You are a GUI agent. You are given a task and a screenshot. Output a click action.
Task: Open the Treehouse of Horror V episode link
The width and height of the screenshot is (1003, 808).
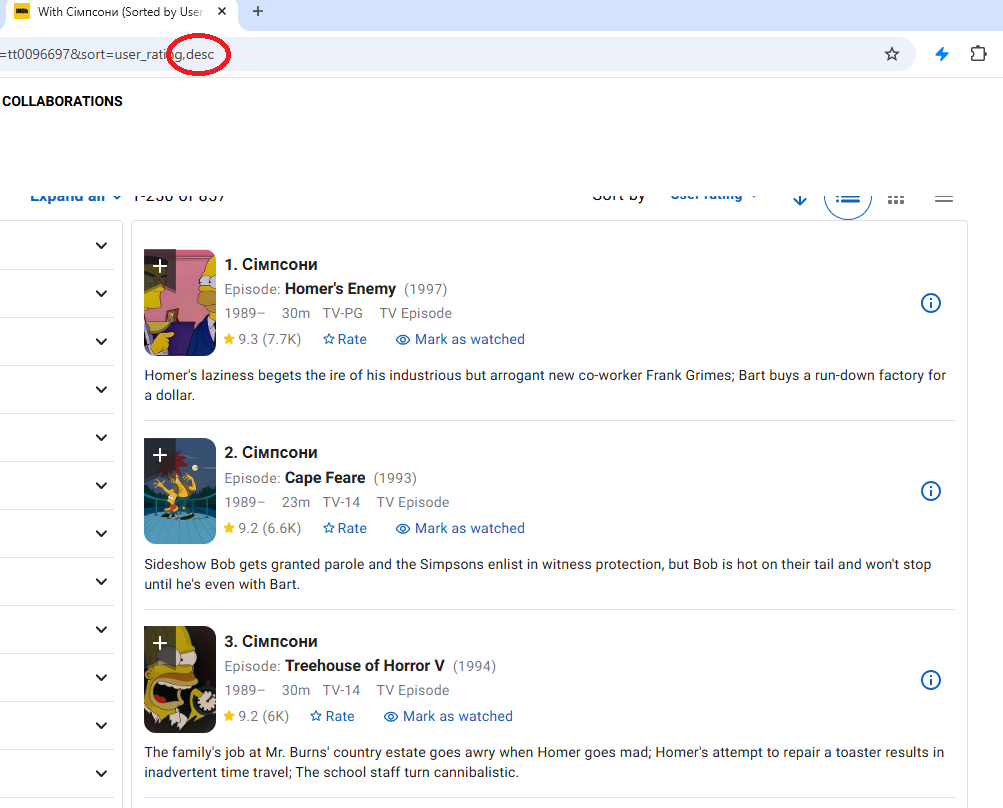tap(365, 666)
